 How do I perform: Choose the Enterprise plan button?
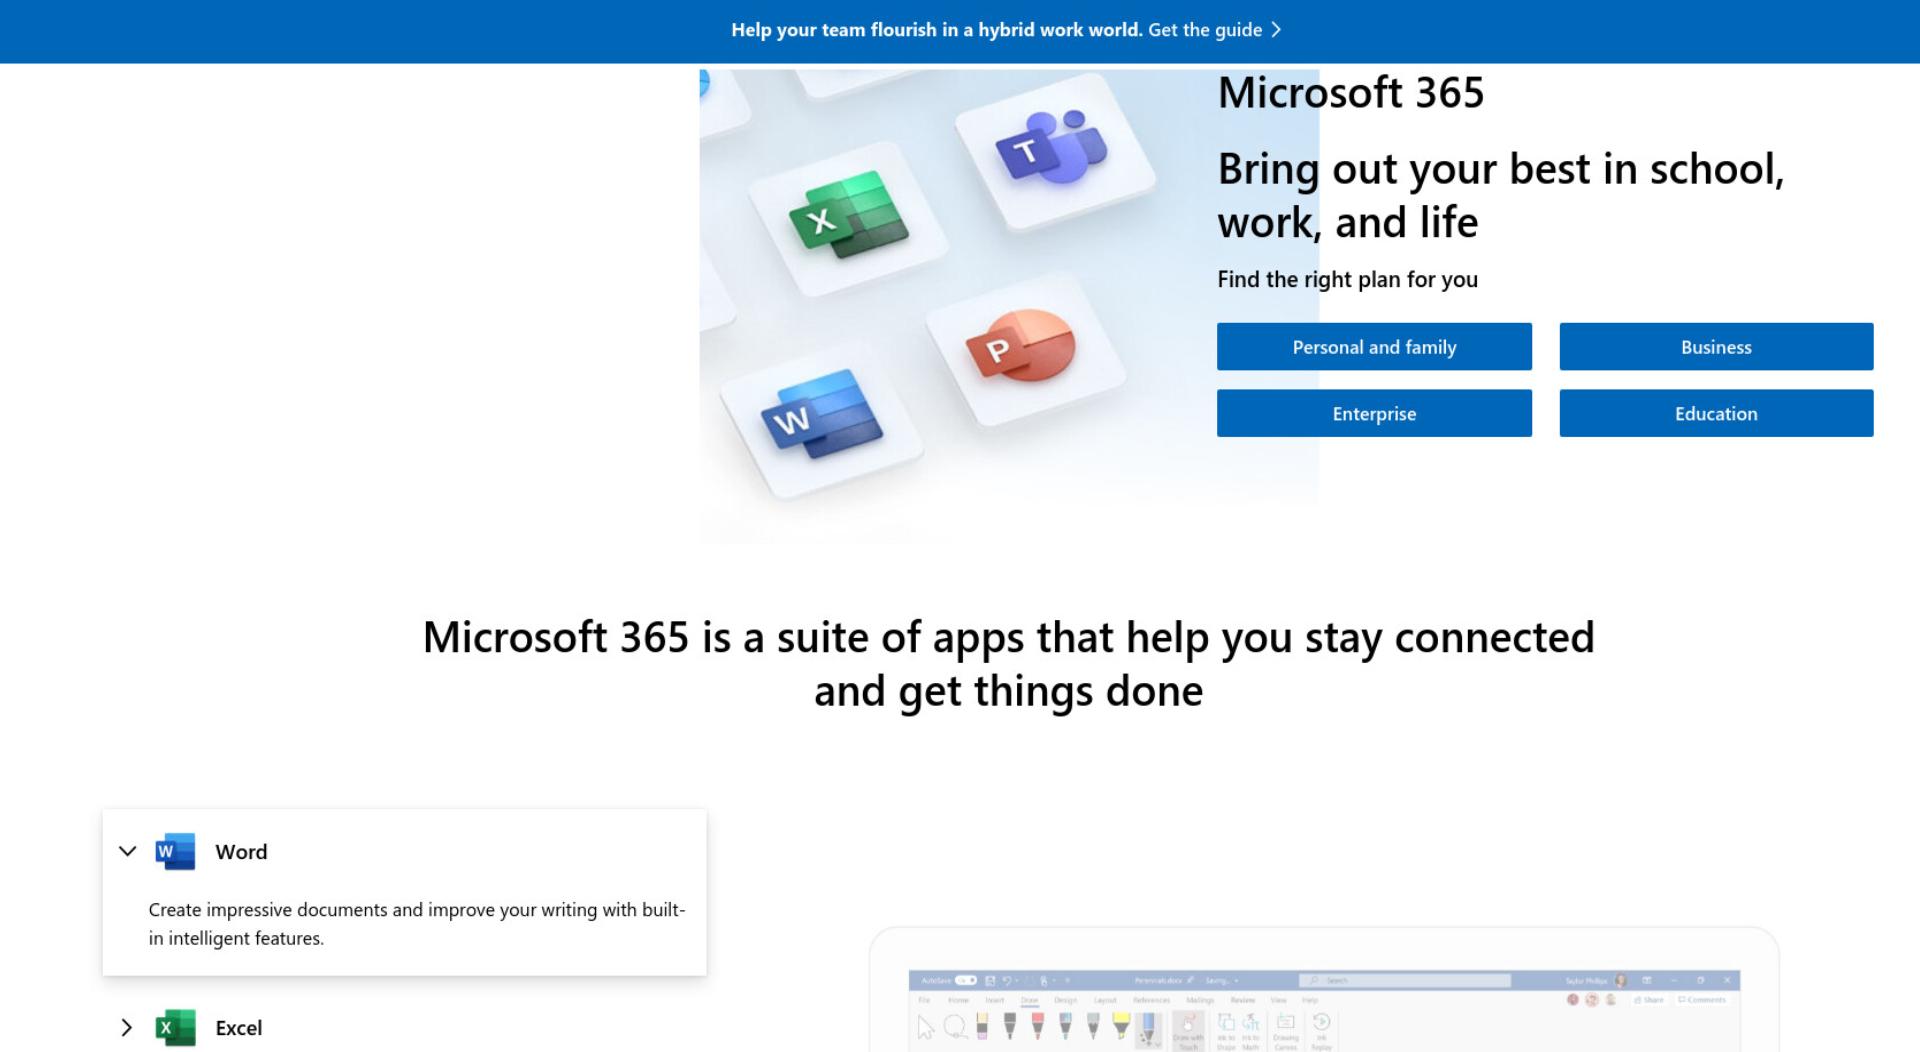[1374, 413]
